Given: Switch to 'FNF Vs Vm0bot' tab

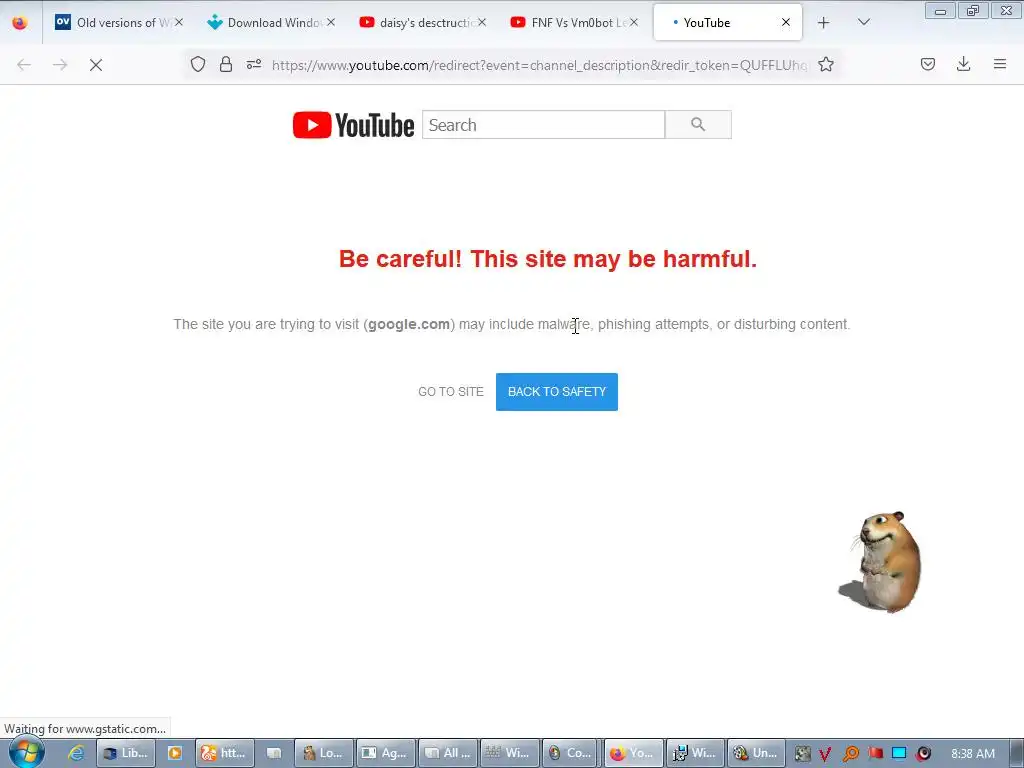Looking at the screenshot, I should (x=573, y=23).
